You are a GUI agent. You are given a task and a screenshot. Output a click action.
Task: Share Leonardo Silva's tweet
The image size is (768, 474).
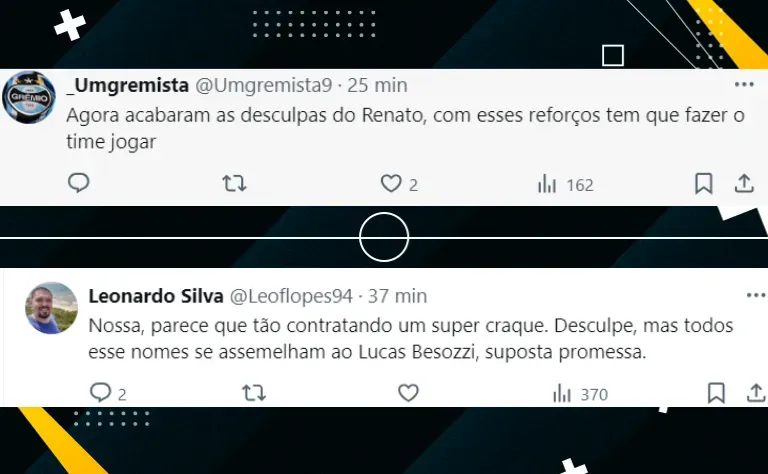(756, 393)
